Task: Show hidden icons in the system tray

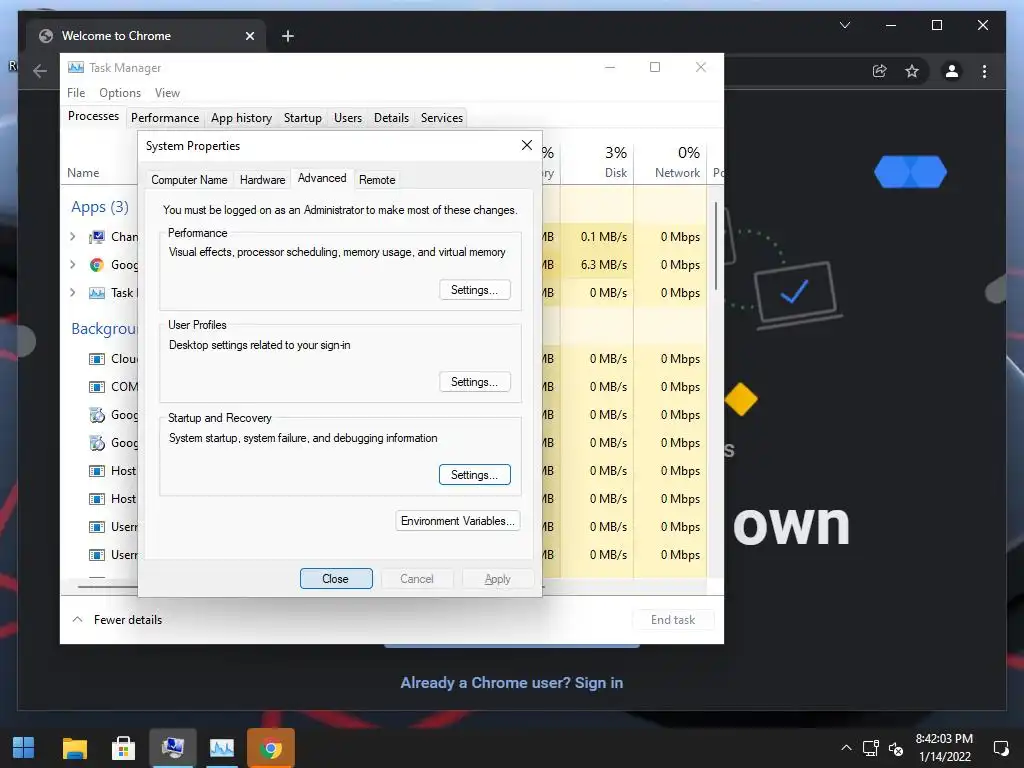Action: (846, 748)
